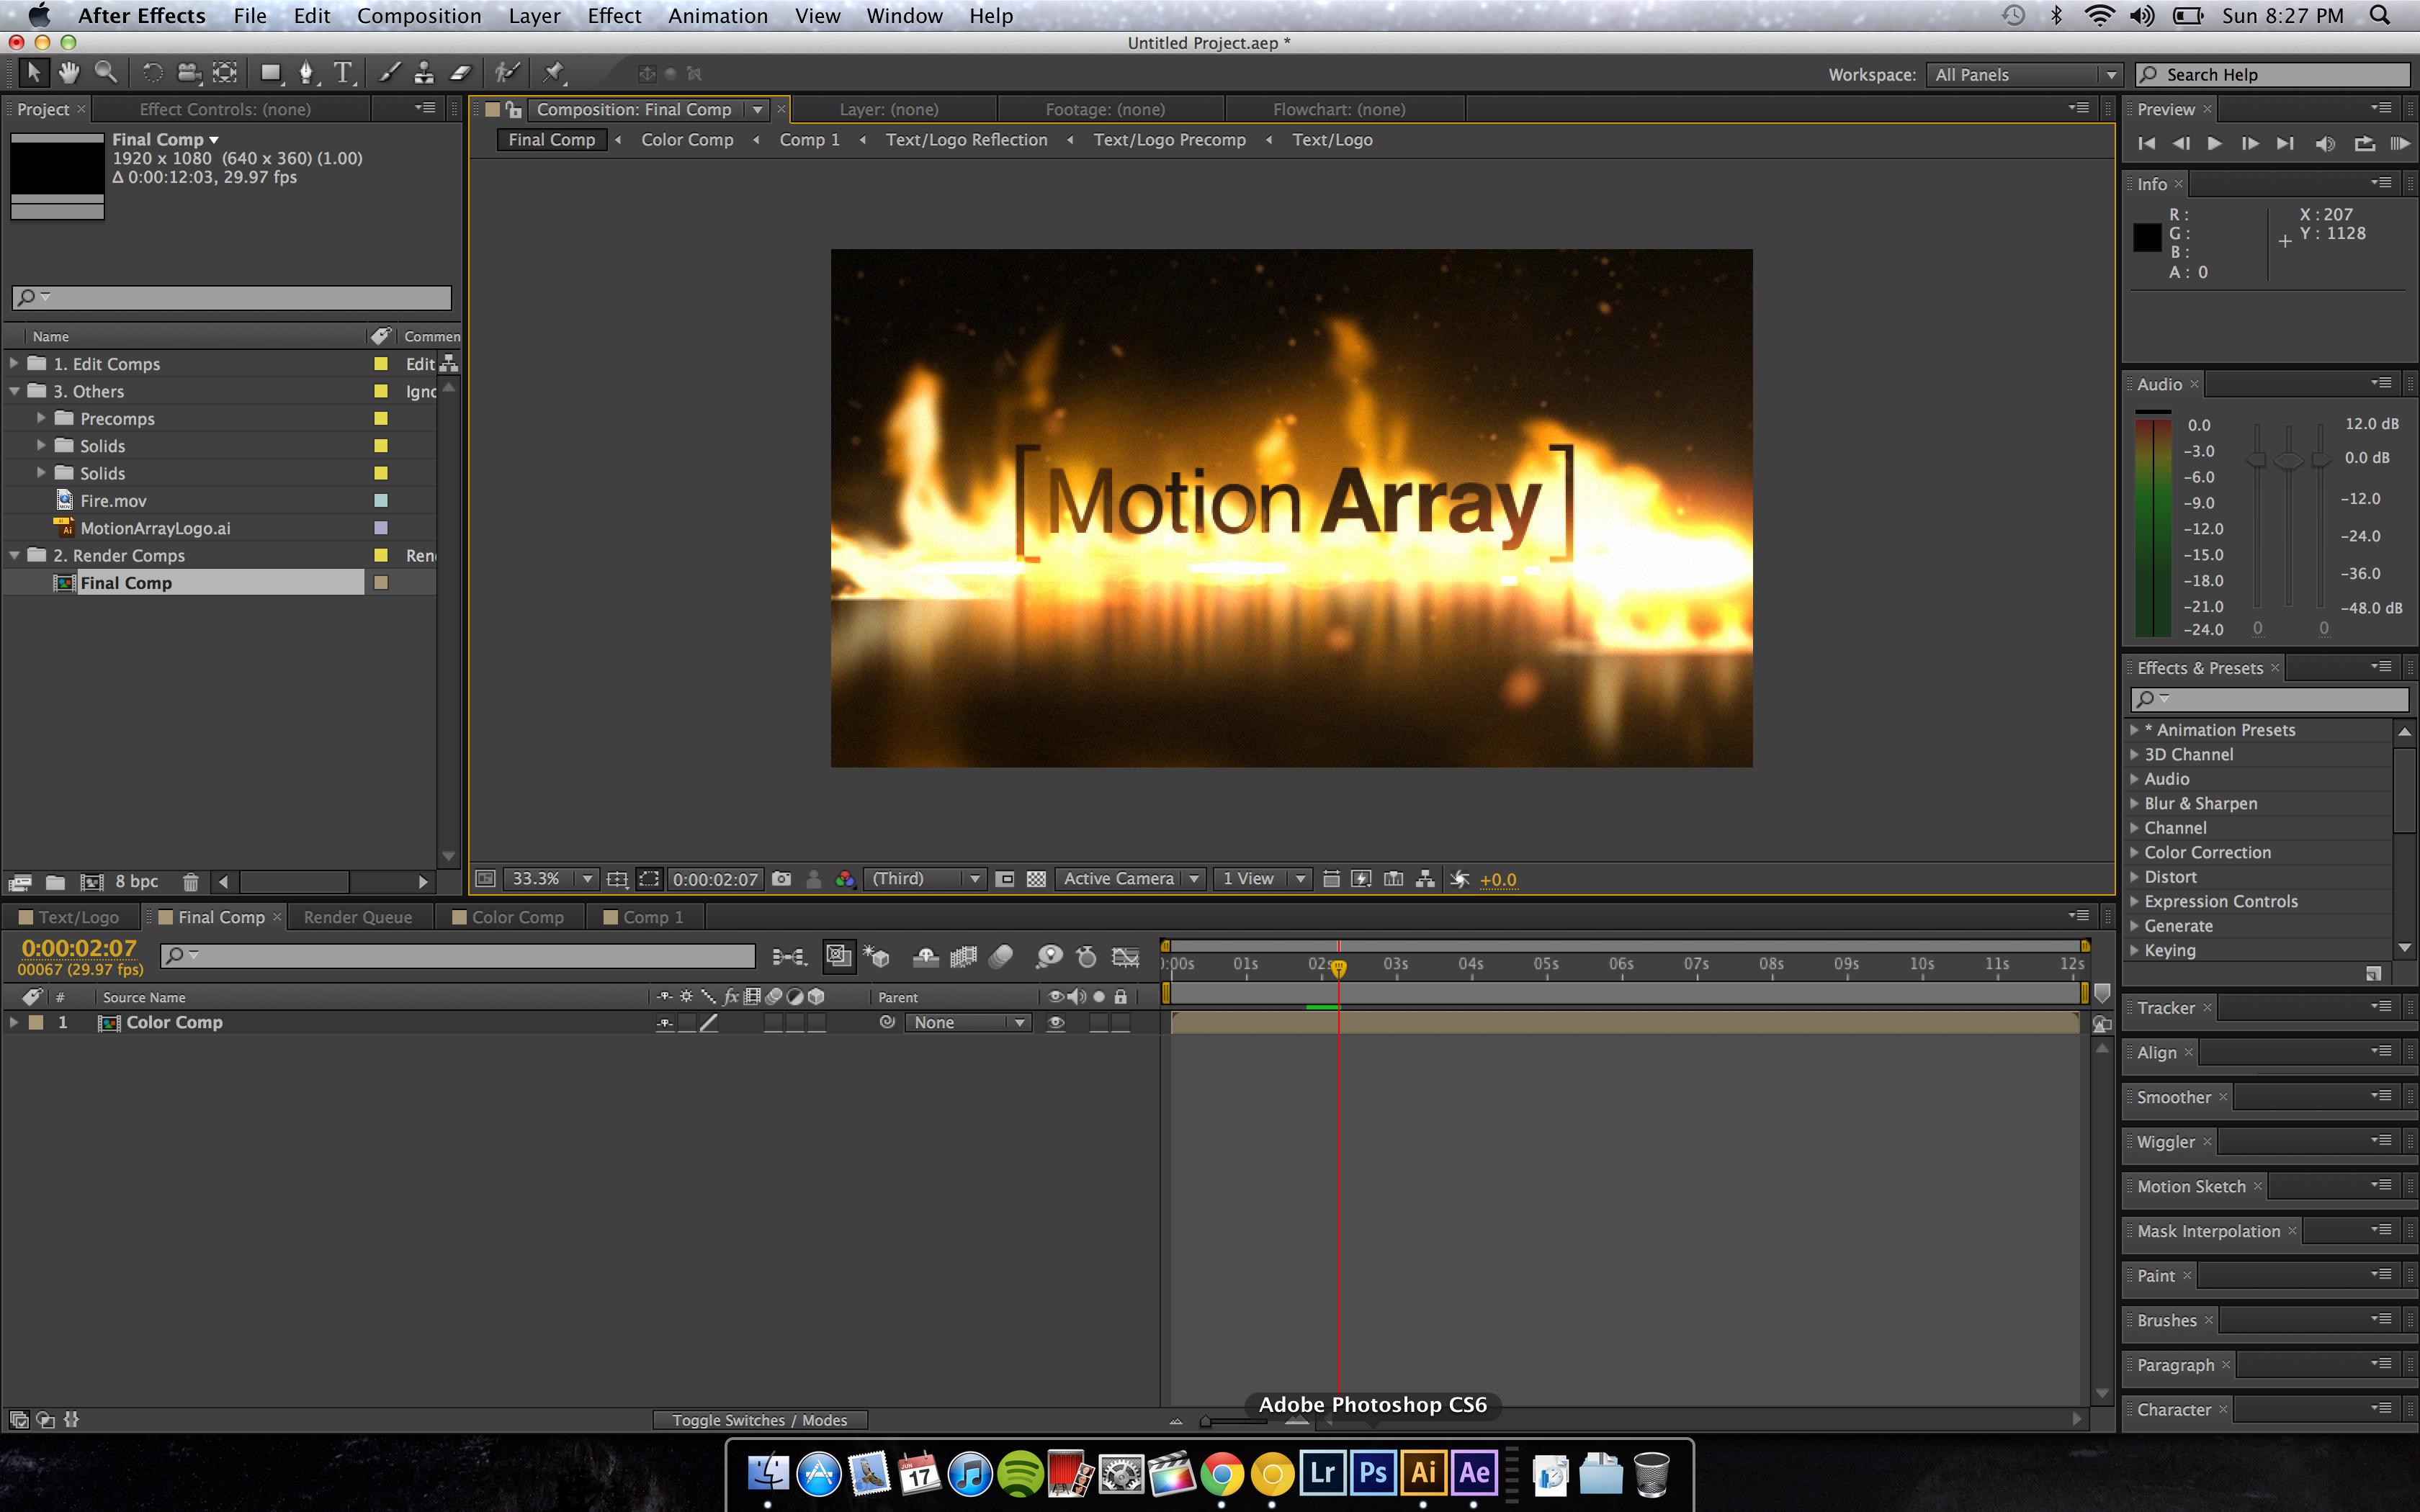Click the take snapshot camera icon

click(x=782, y=879)
